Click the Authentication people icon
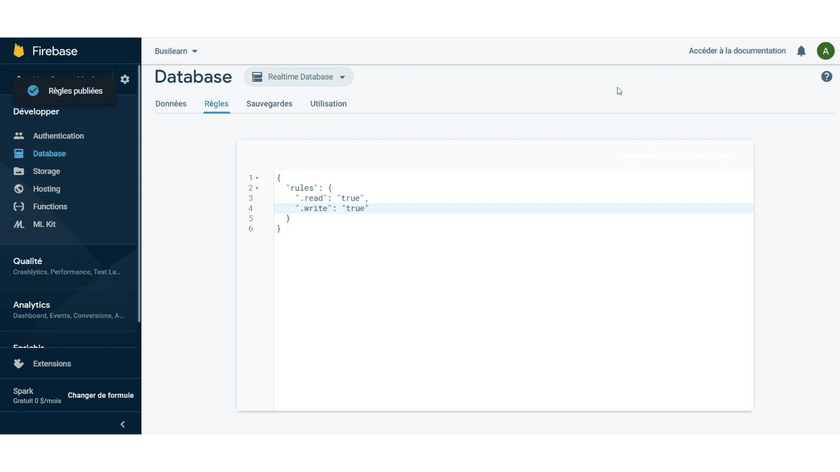The width and height of the screenshot is (840, 472). 19,136
